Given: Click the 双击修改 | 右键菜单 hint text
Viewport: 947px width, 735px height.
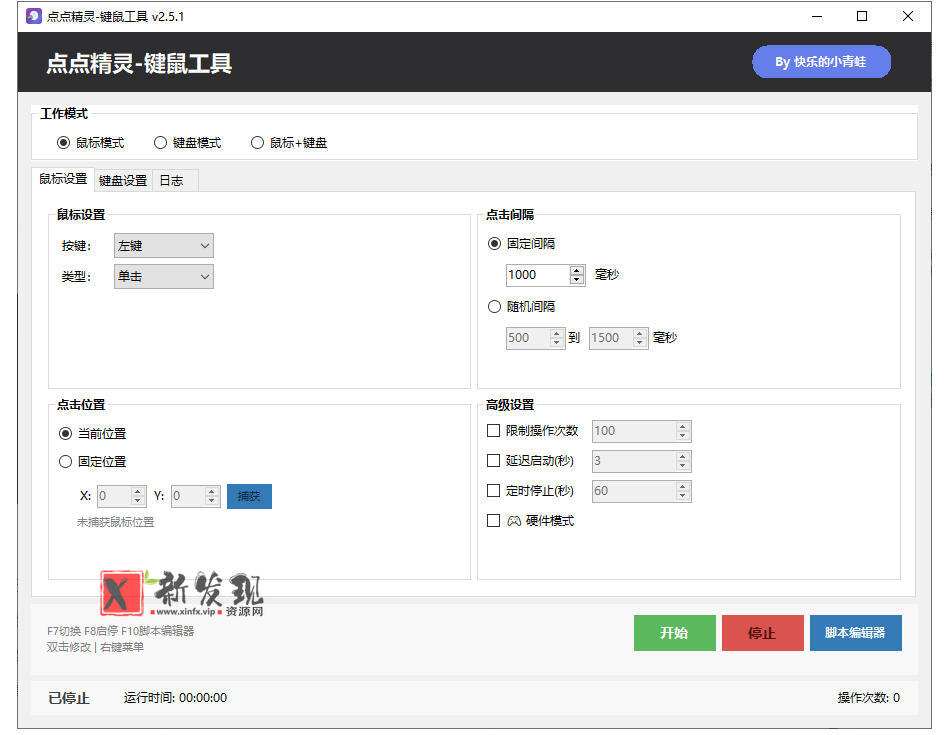Looking at the screenshot, I should pyautogui.click(x=95, y=647).
